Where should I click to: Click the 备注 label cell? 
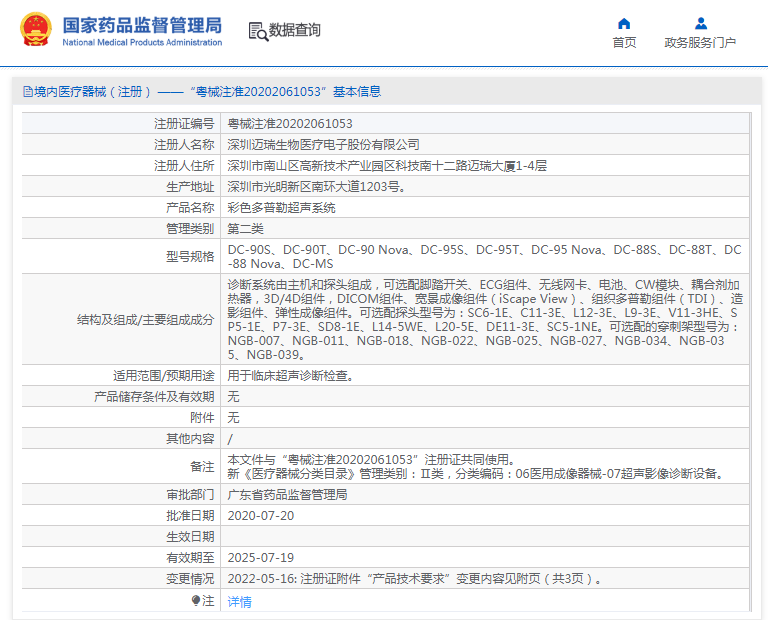[202, 467]
